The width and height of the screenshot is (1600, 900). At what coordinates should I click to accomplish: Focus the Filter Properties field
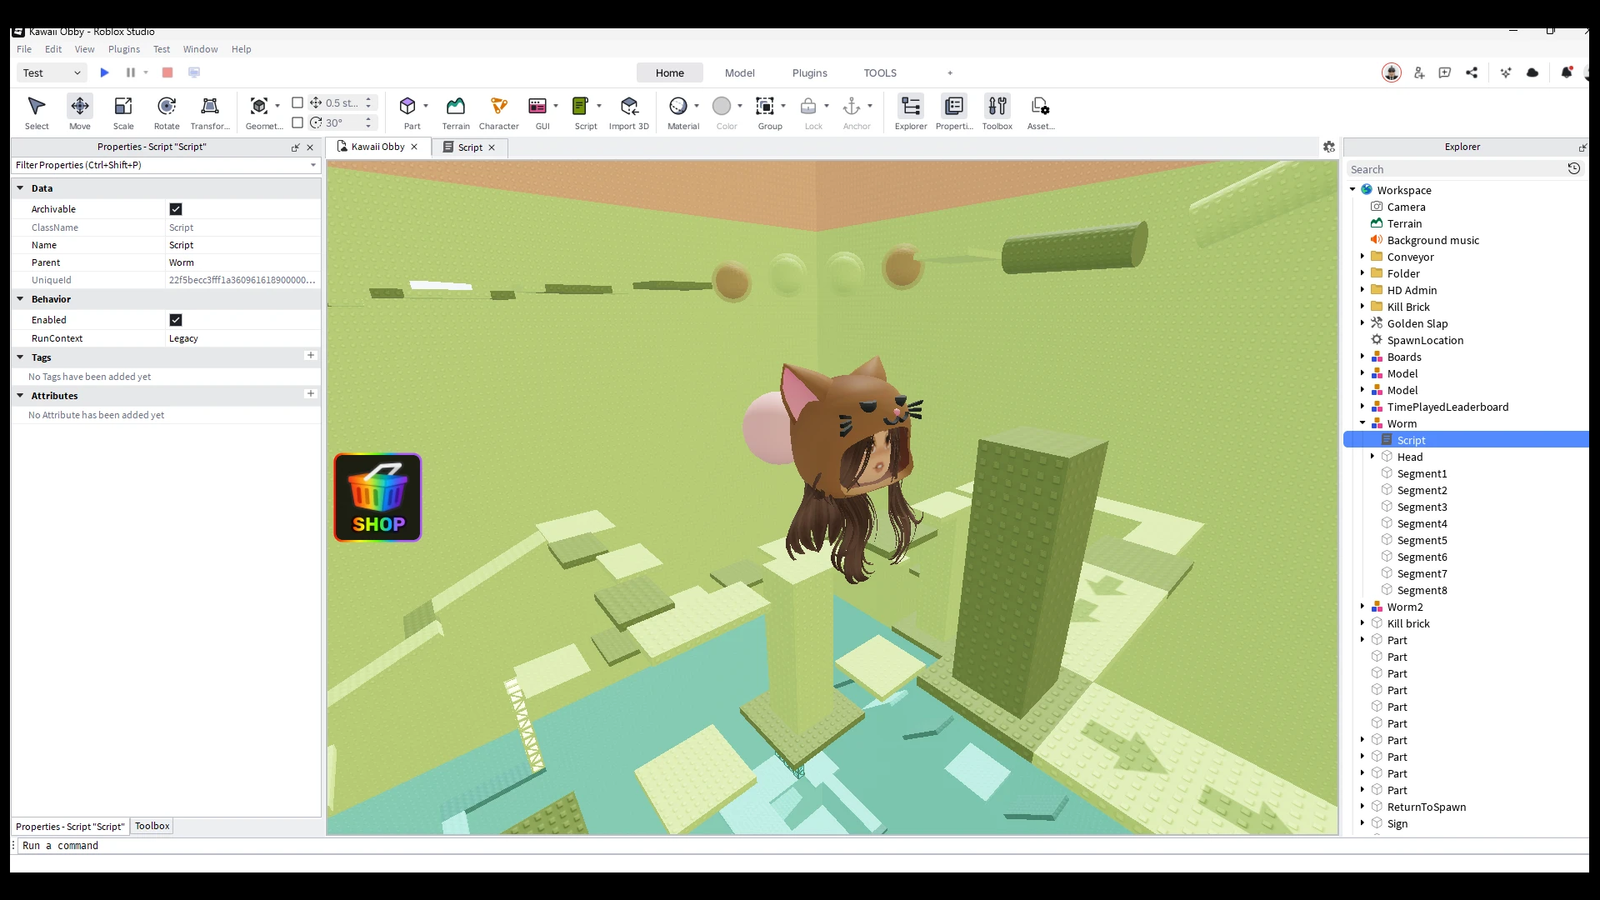click(x=166, y=165)
